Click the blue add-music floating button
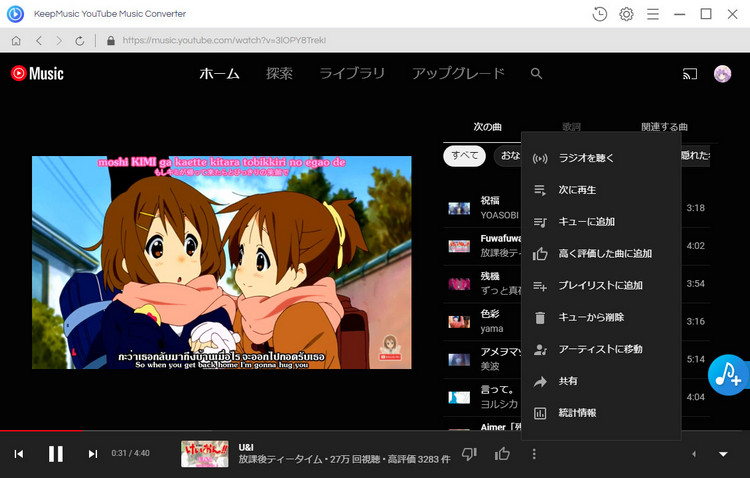 pyautogui.click(x=728, y=375)
